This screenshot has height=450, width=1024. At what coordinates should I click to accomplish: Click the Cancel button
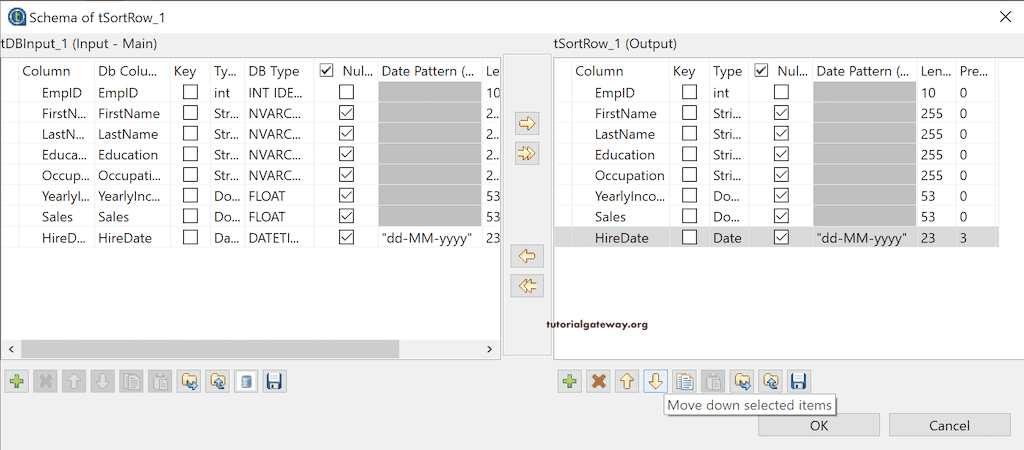pos(950,425)
